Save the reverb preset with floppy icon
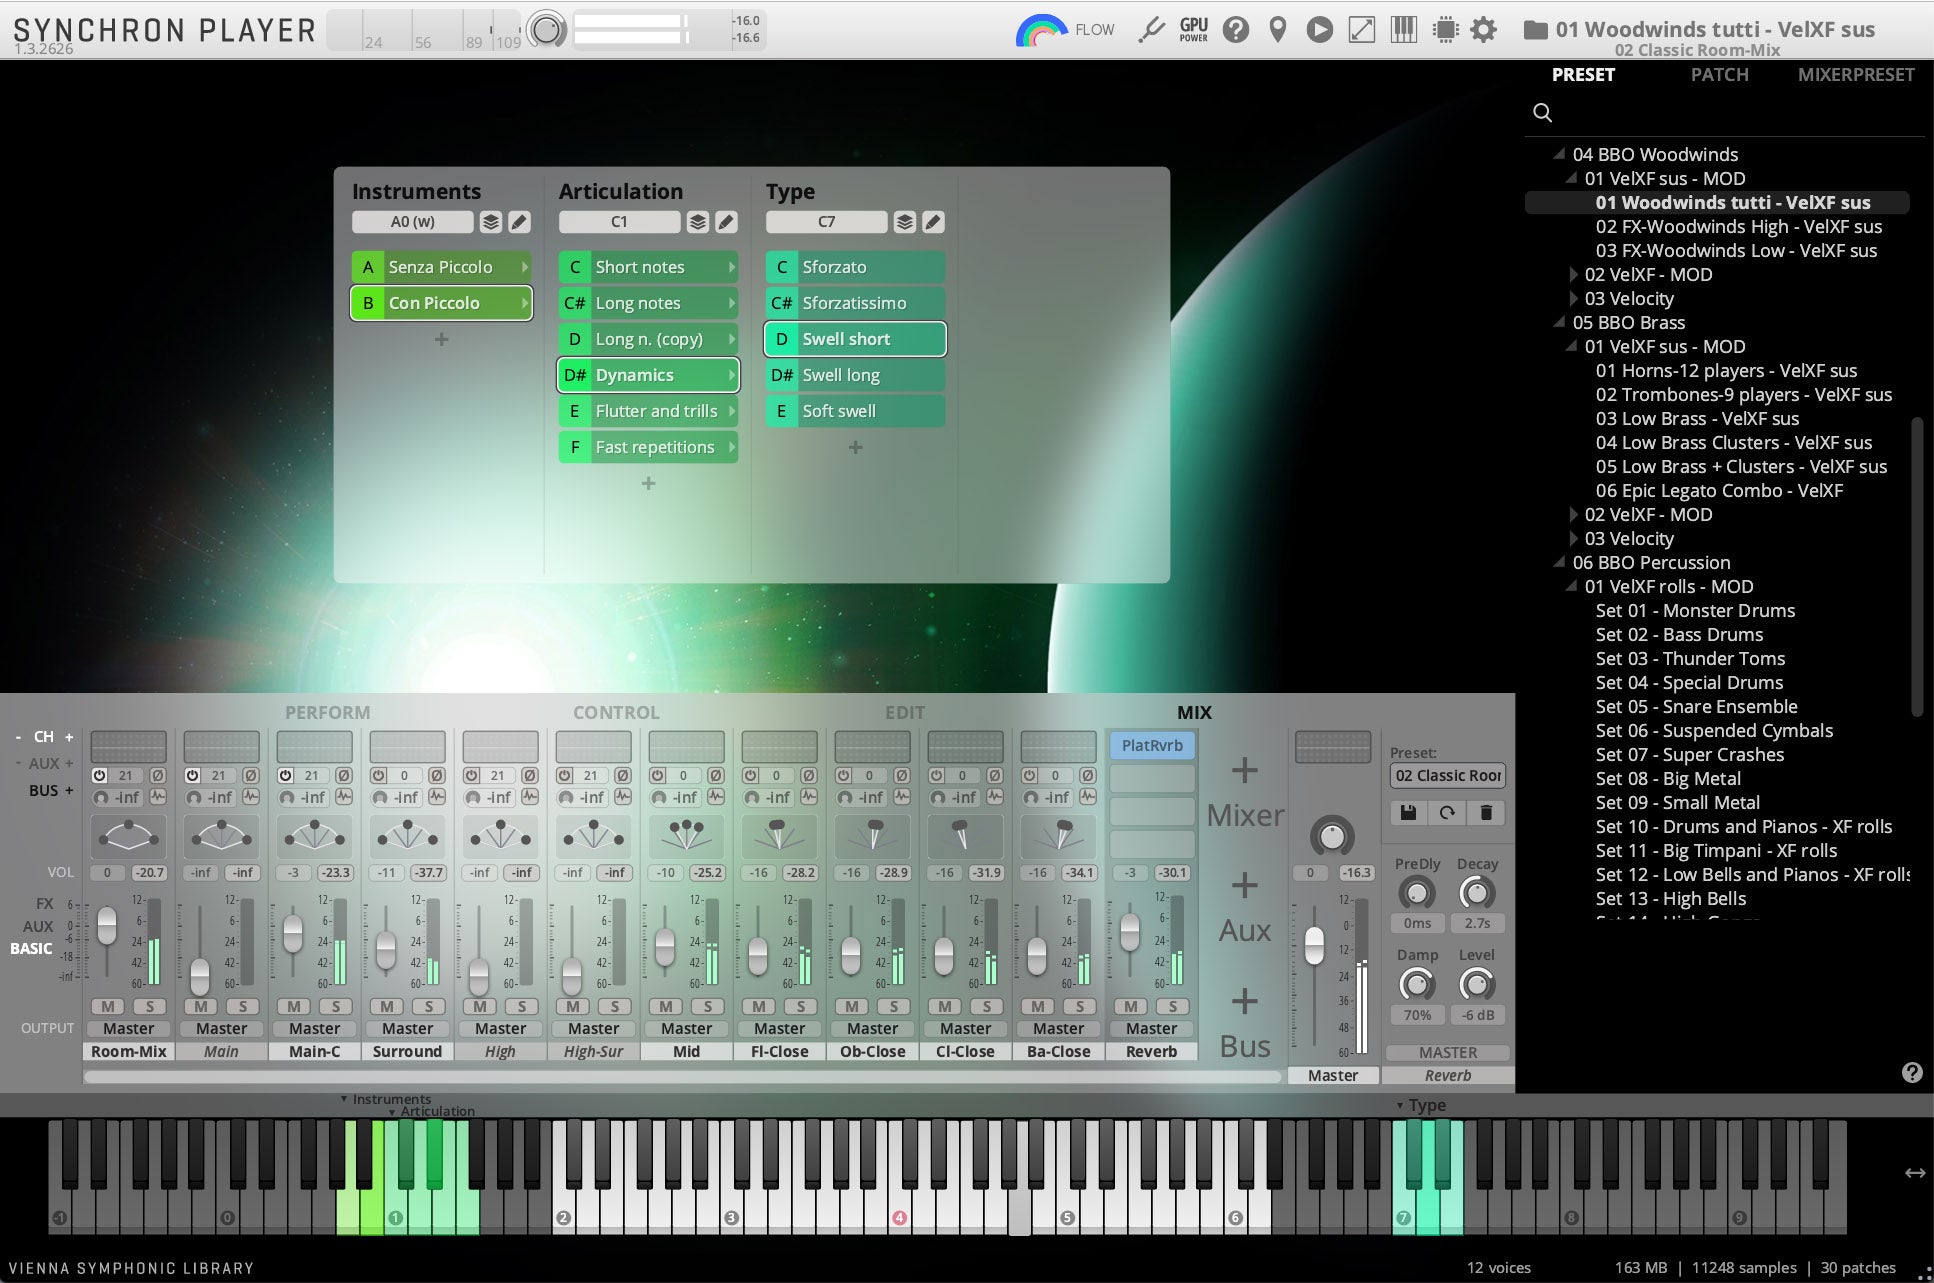 pyautogui.click(x=1408, y=813)
